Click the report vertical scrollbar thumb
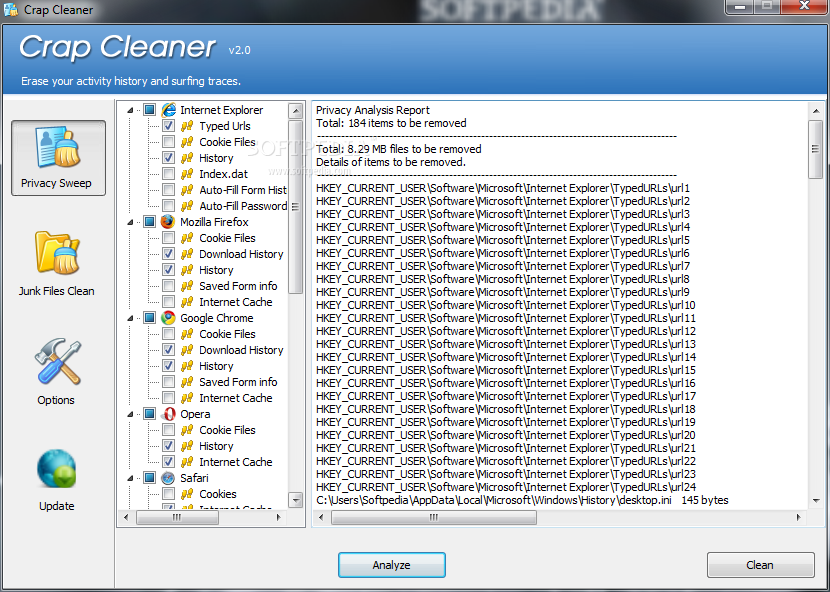 pyautogui.click(x=816, y=149)
